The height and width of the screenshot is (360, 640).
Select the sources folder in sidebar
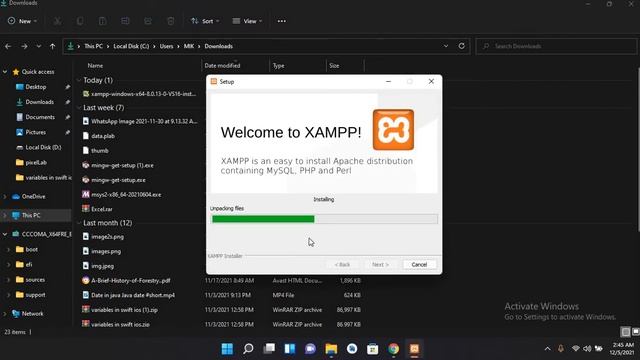coord(35,280)
